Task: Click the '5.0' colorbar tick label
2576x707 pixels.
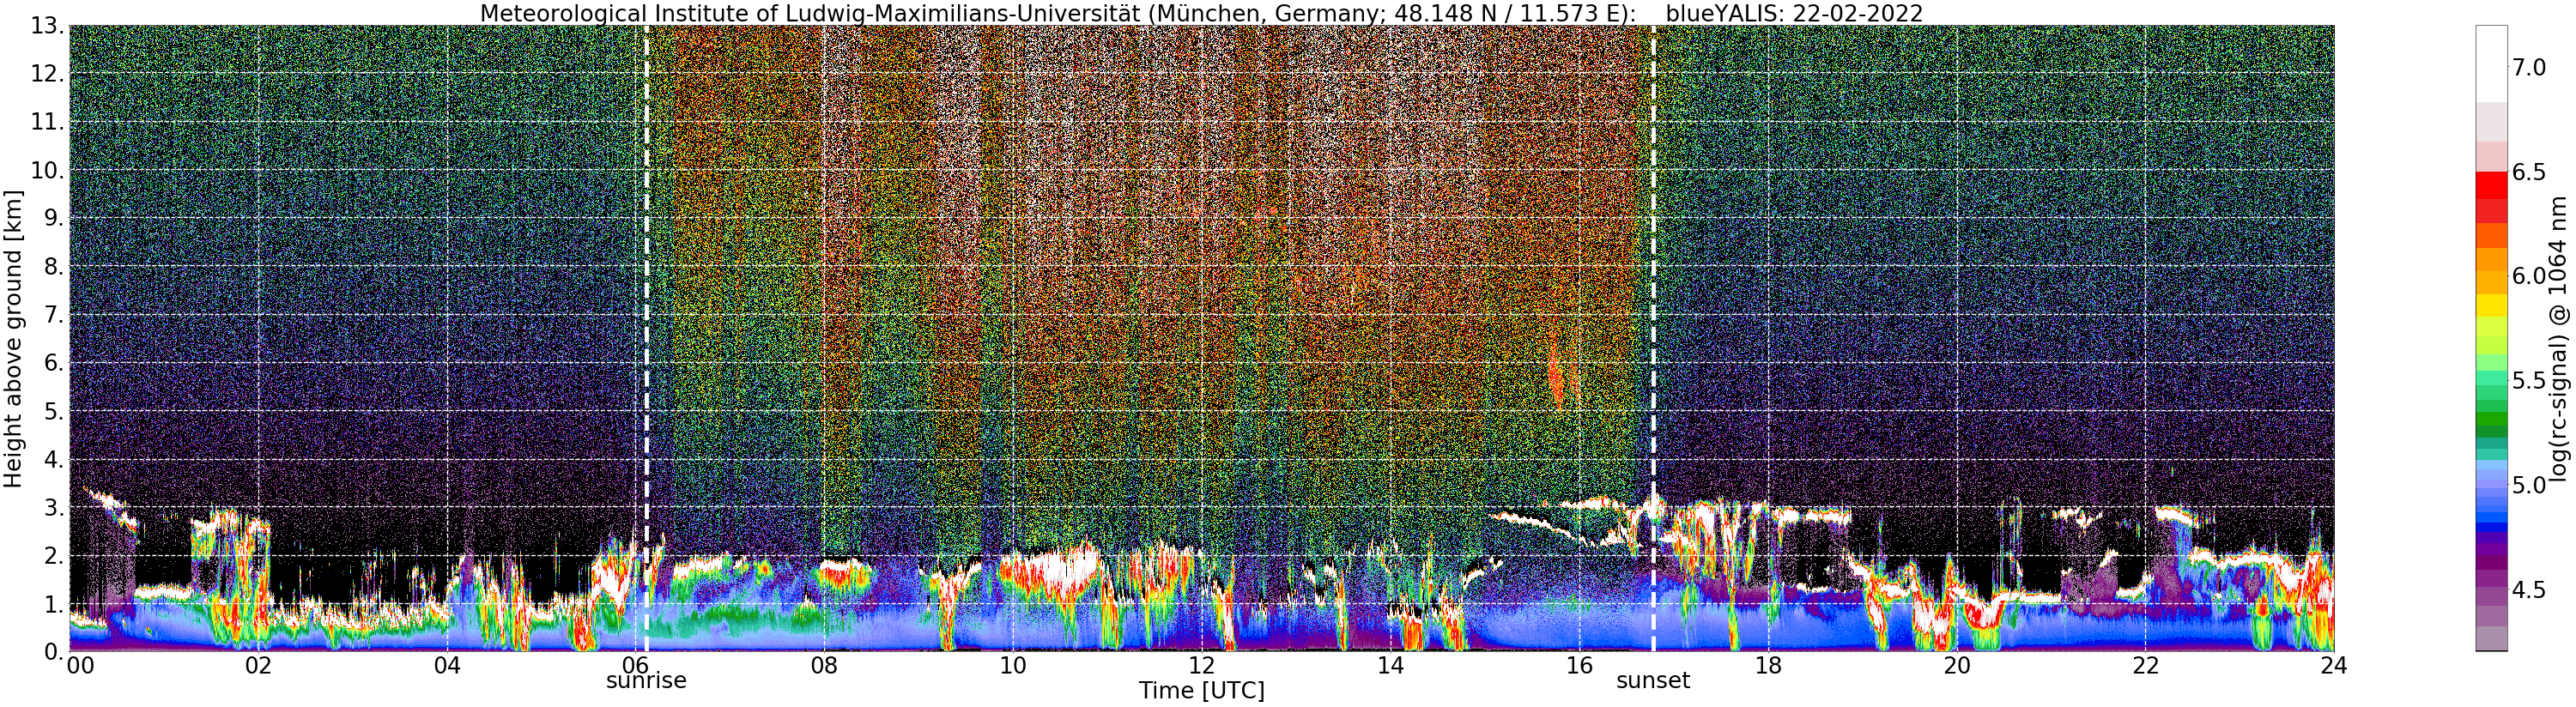Action: 2529,485
